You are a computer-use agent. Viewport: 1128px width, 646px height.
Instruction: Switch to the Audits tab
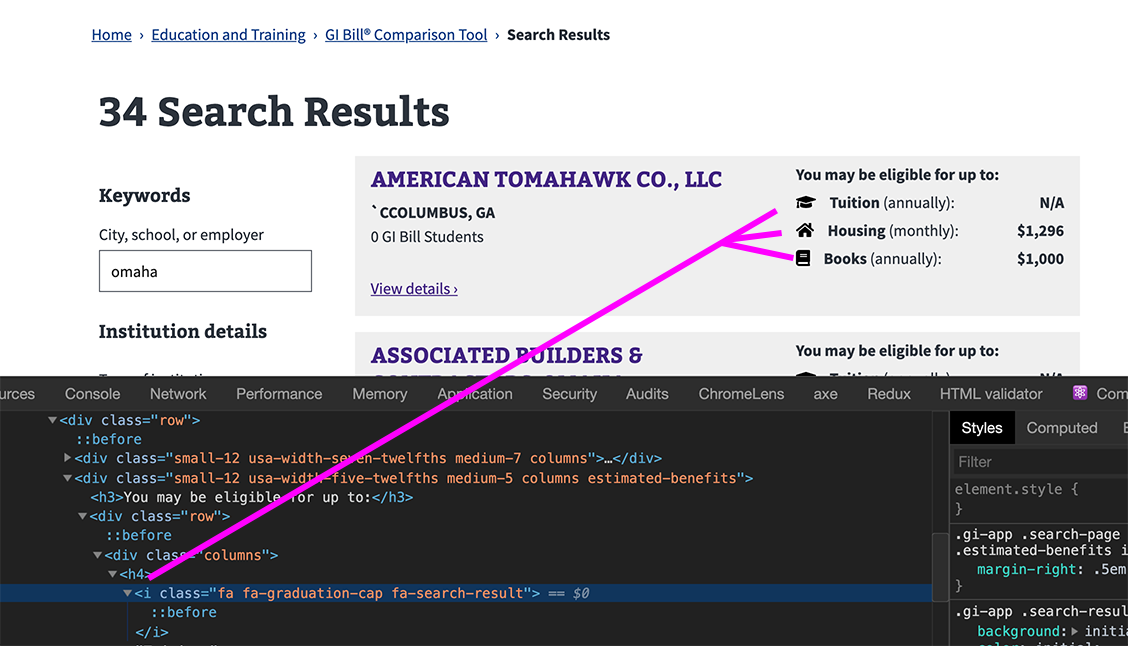(x=647, y=393)
